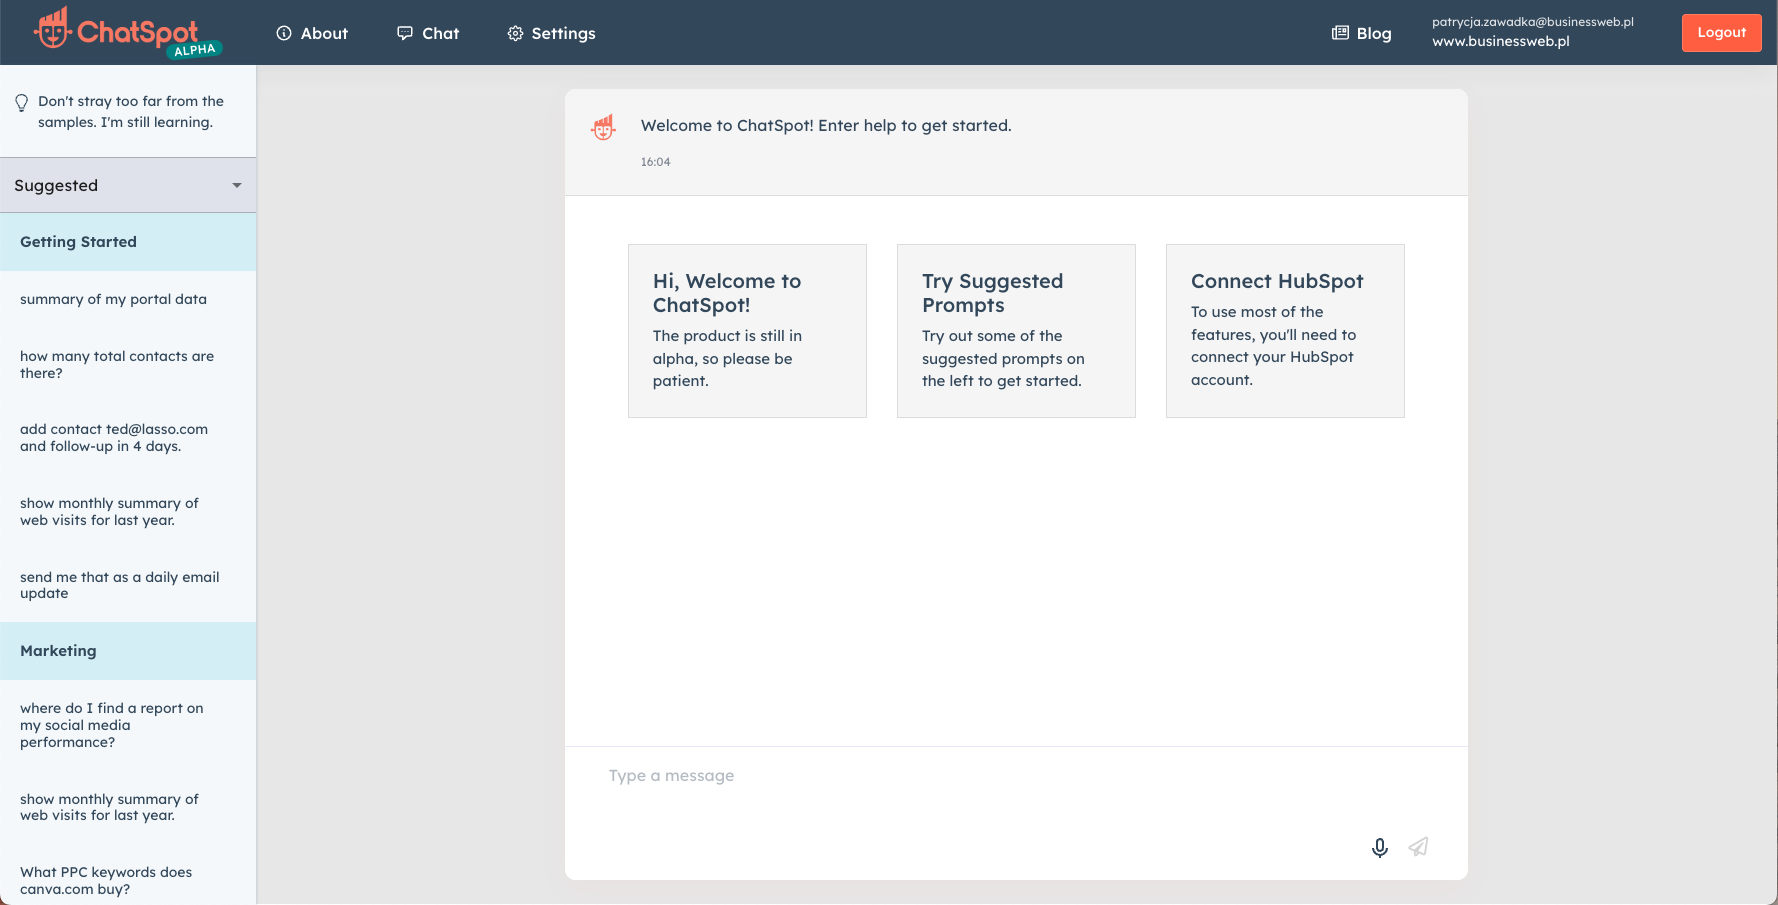Click the 16:04 message timestamp
Screen dimensions: 1778x905
(x=655, y=162)
